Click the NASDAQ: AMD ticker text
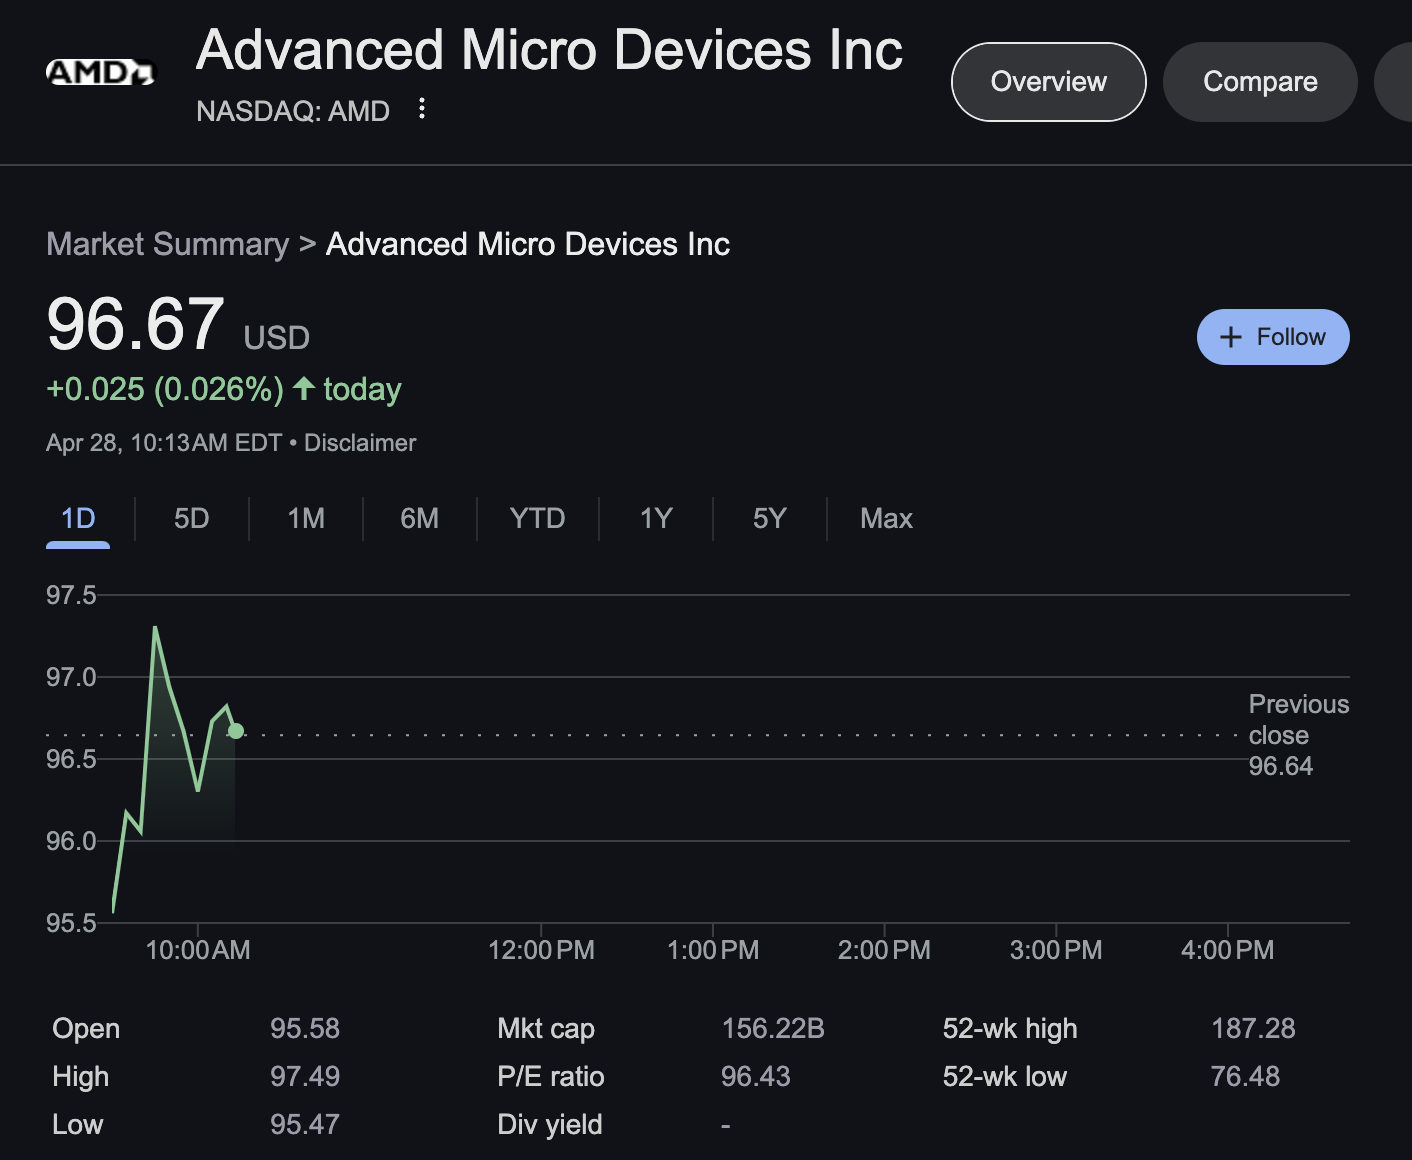Screen dimensions: 1412x1160 293,111
